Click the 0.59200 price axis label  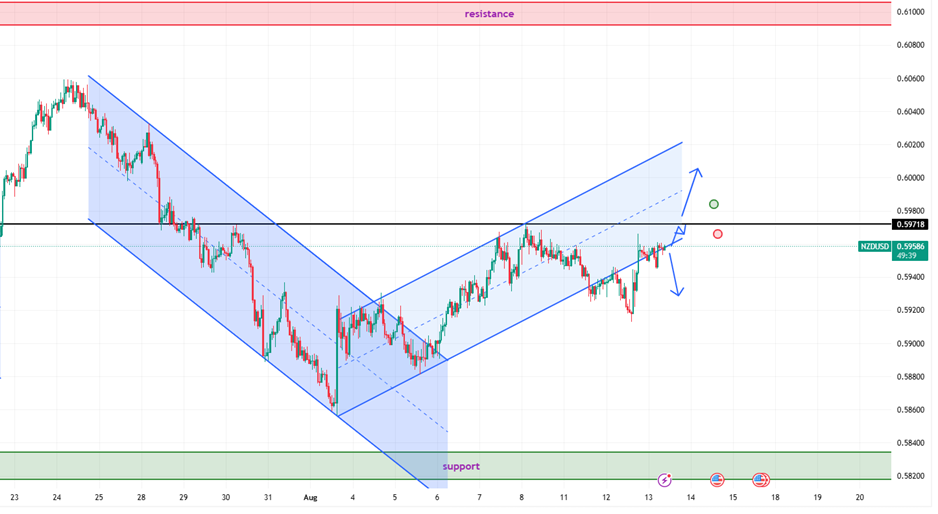coord(910,310)
